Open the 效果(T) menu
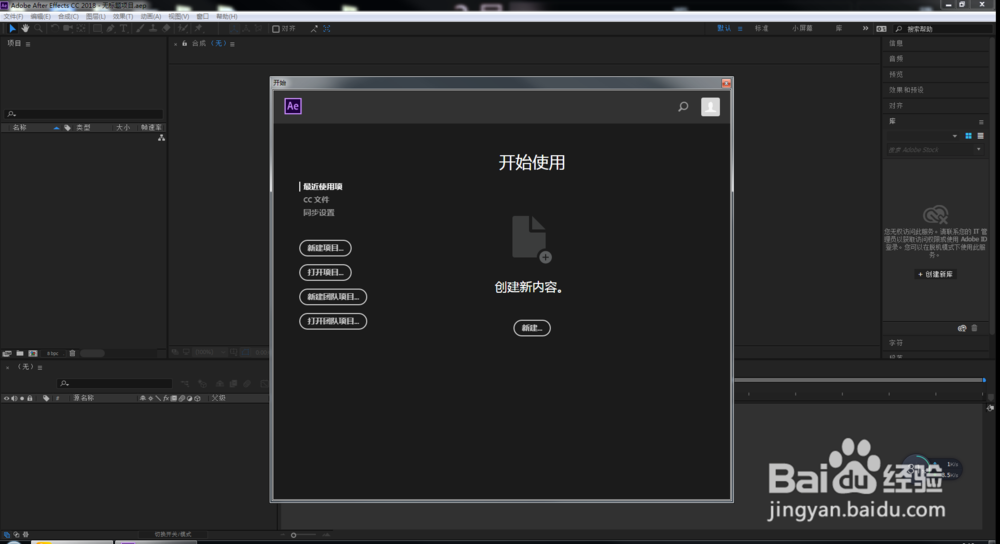Screen dimensions: 1000x544 [122, 17]
